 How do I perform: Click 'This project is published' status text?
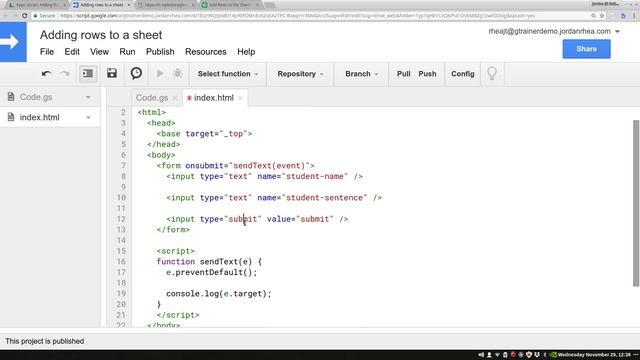tap(44, 341)
